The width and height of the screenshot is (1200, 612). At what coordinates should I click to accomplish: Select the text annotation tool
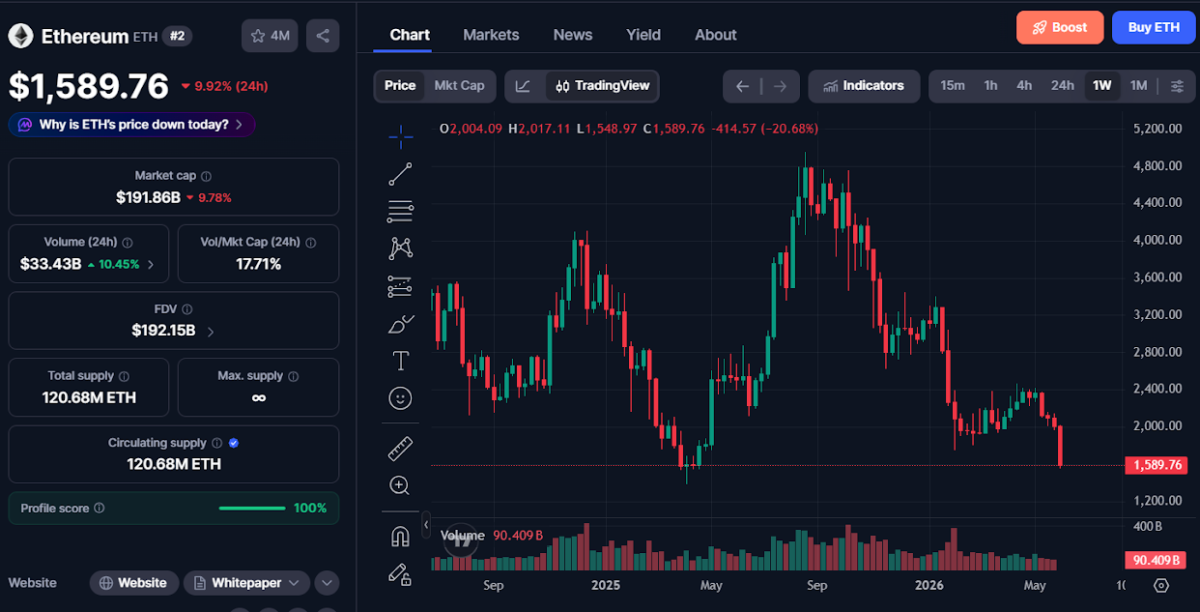coord(400,361)
